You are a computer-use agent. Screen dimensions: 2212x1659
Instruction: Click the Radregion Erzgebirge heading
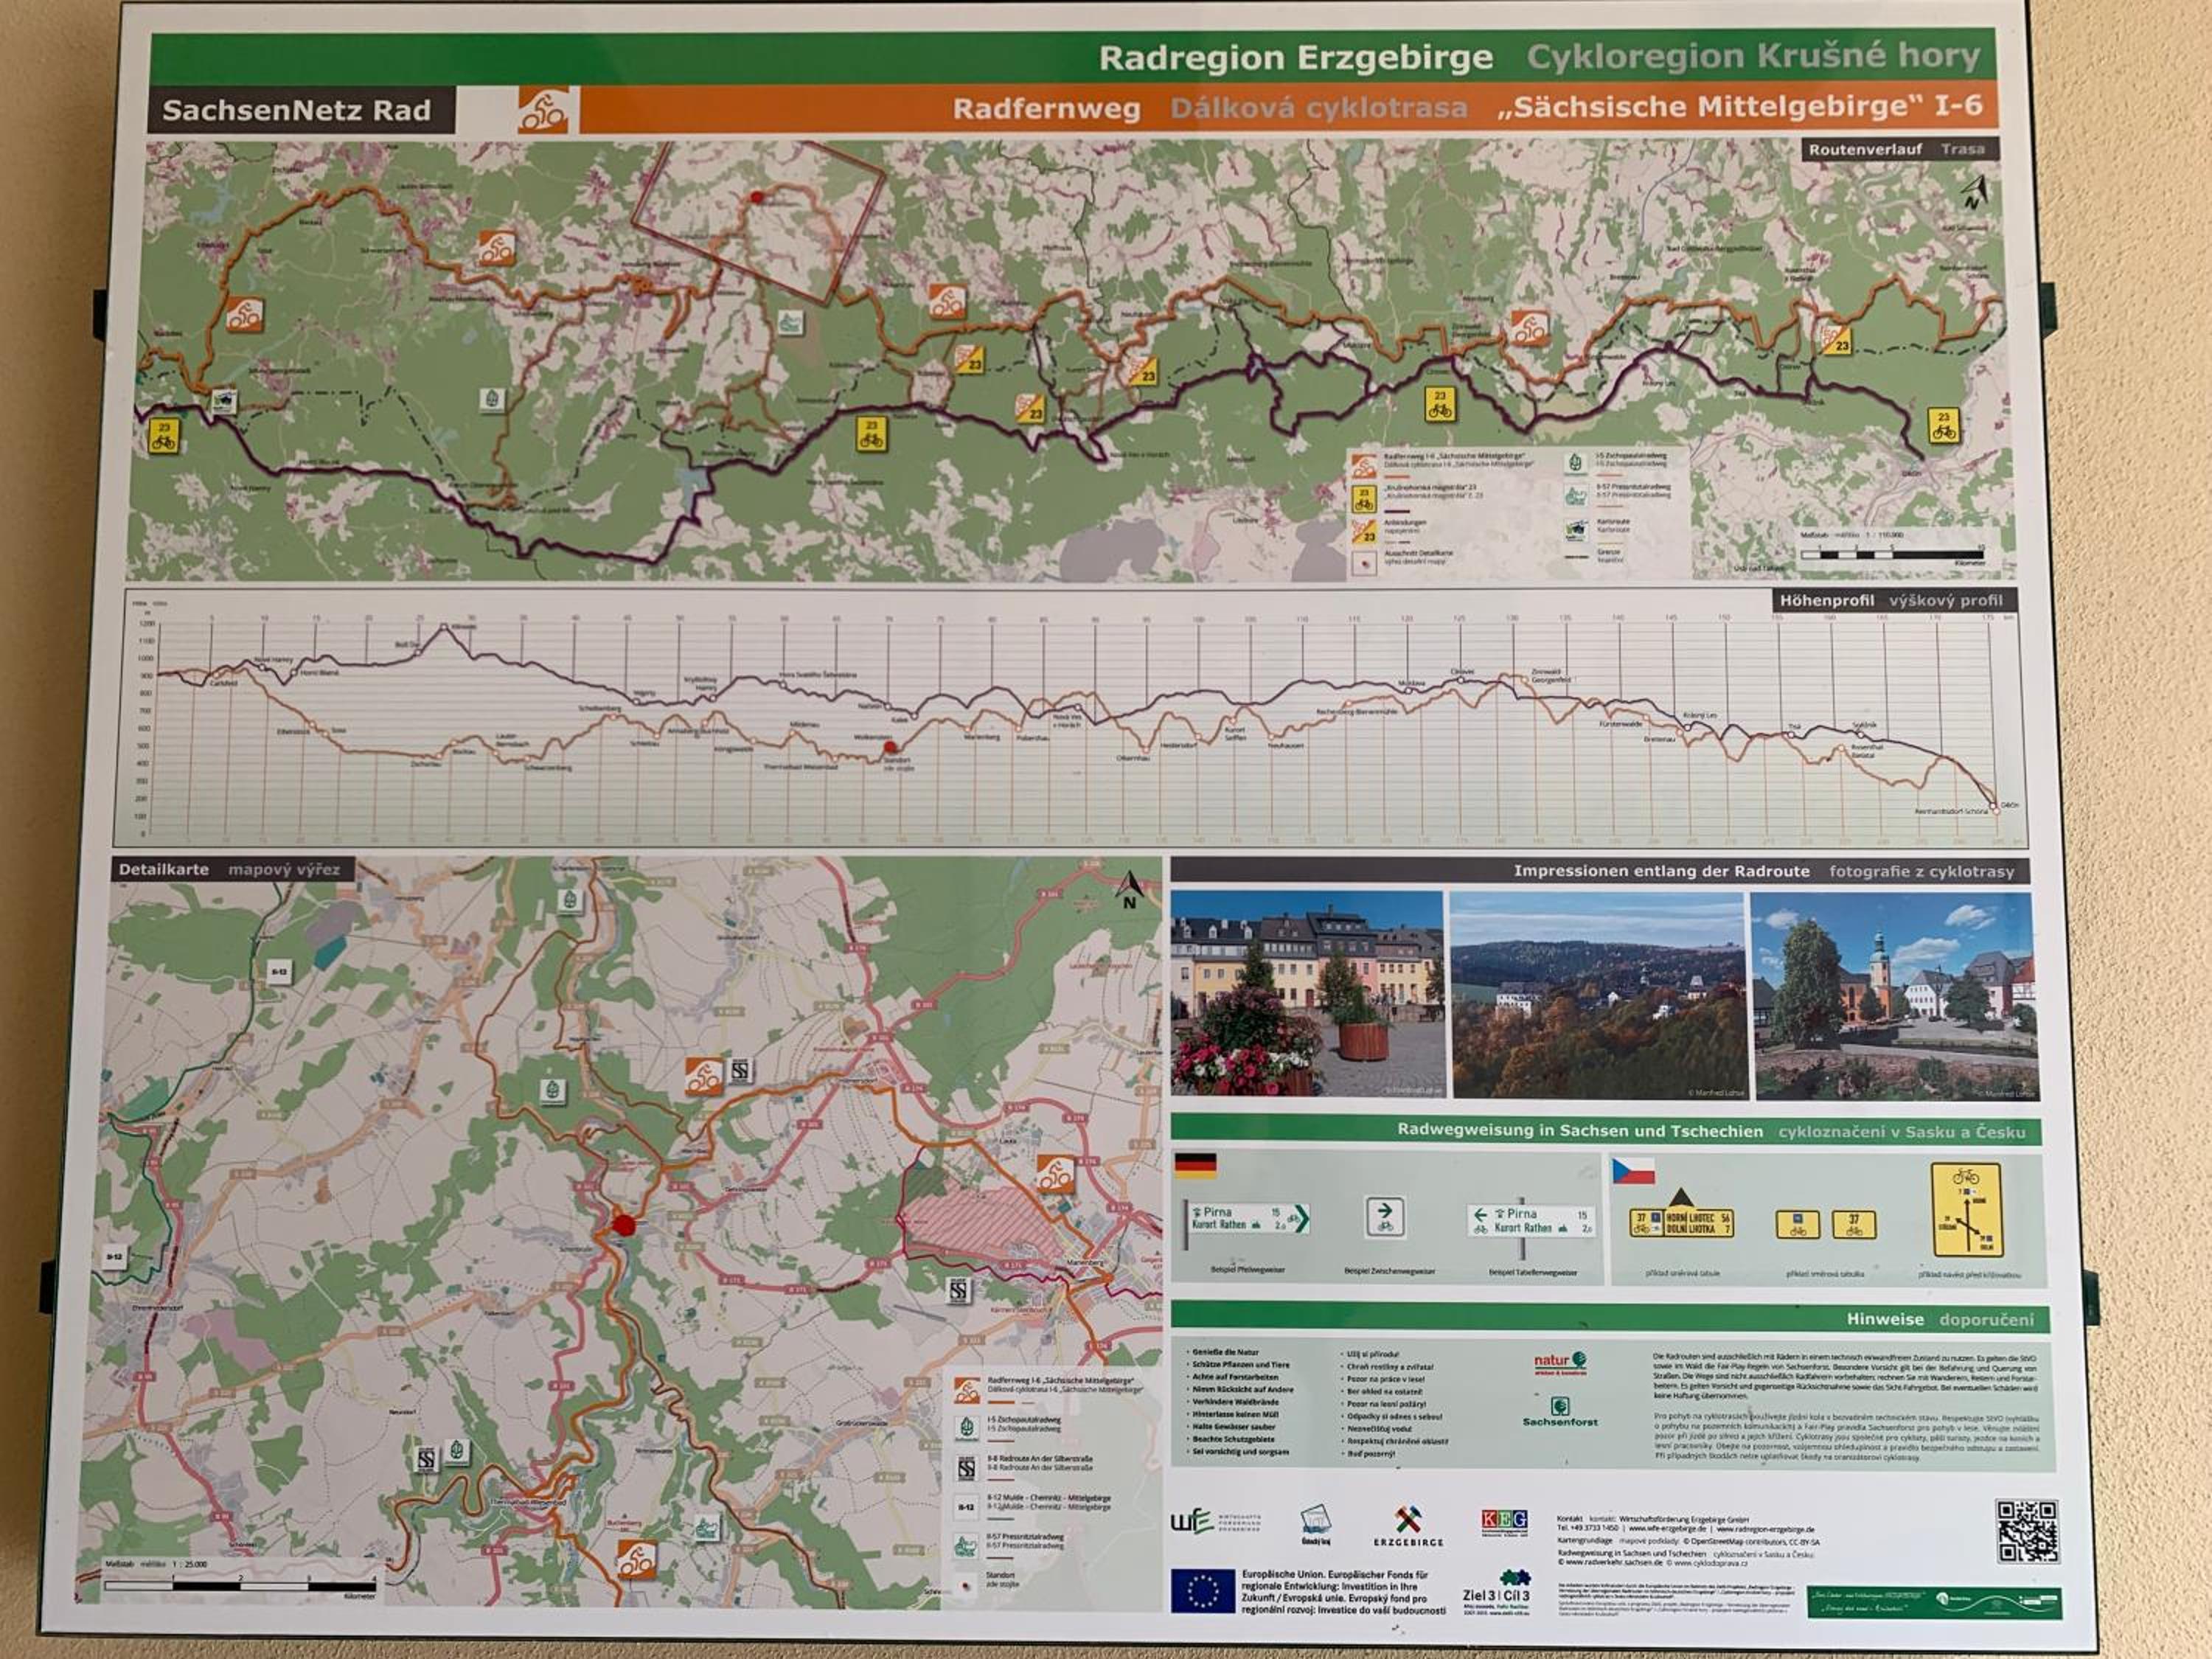click(x=1296, y=58)
